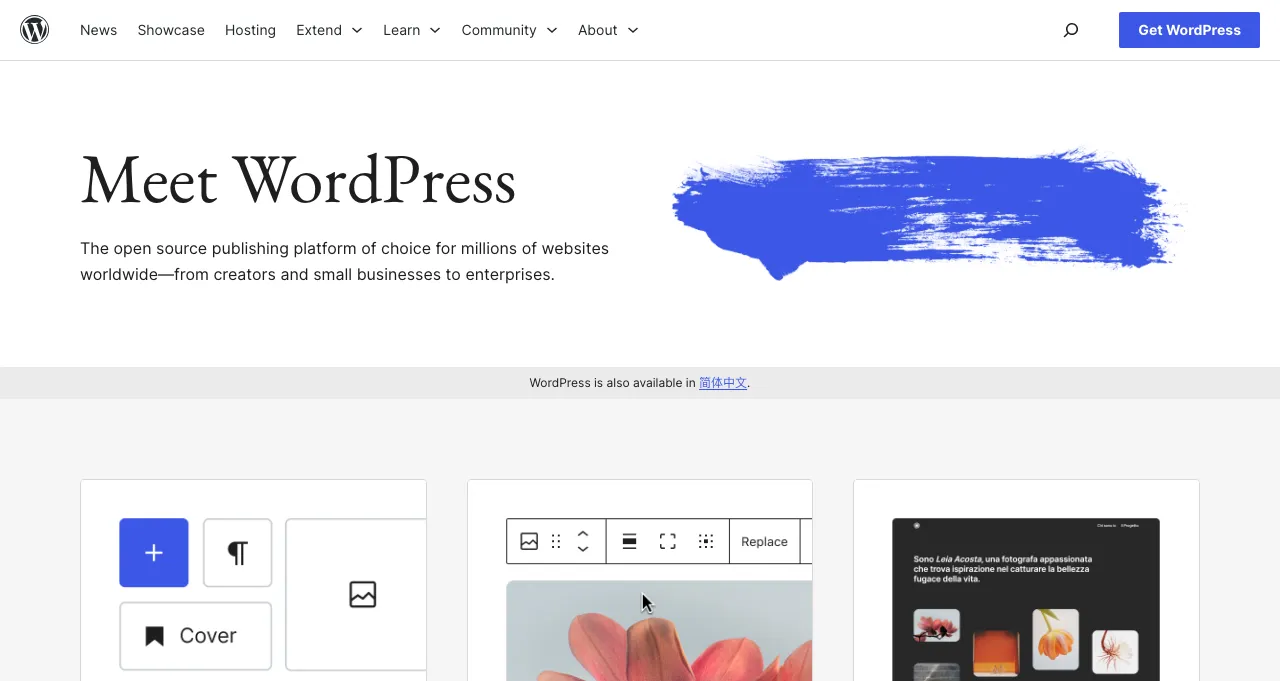Click 'WordPress is also available in' text
1280x681 pixels.
612,383
